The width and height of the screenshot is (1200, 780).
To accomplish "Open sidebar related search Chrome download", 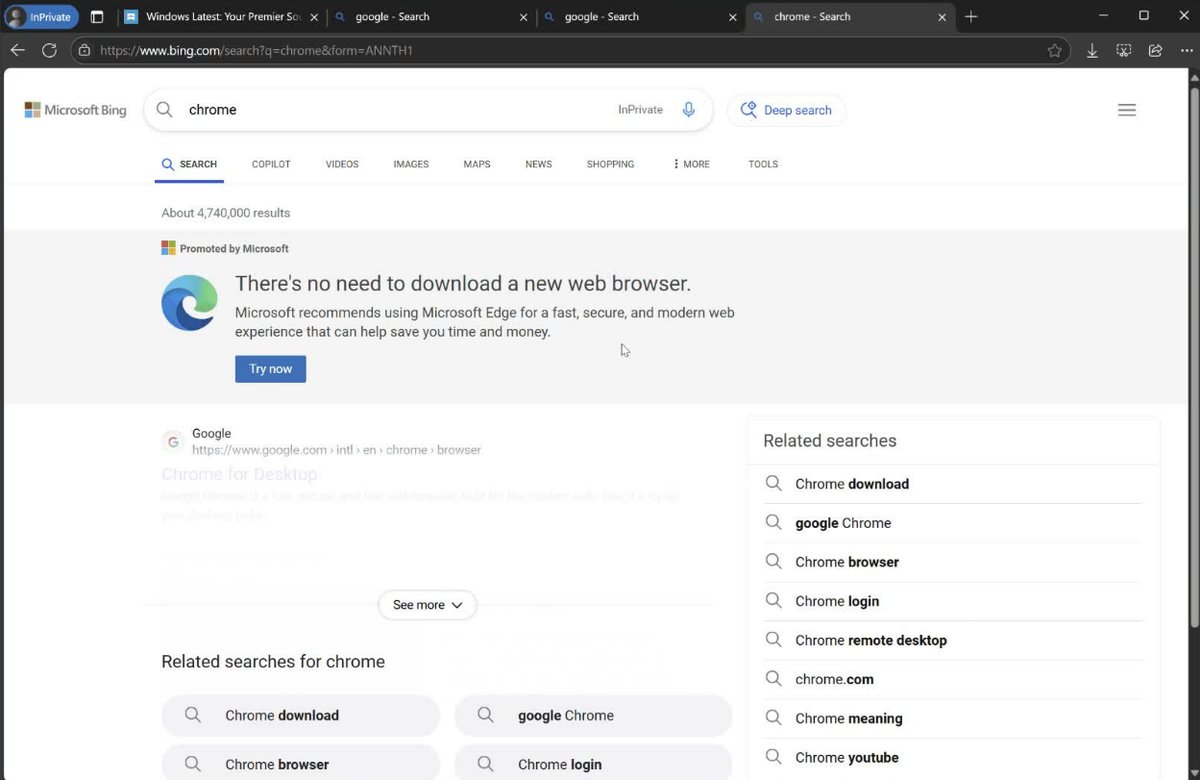I will click(852, 484).
